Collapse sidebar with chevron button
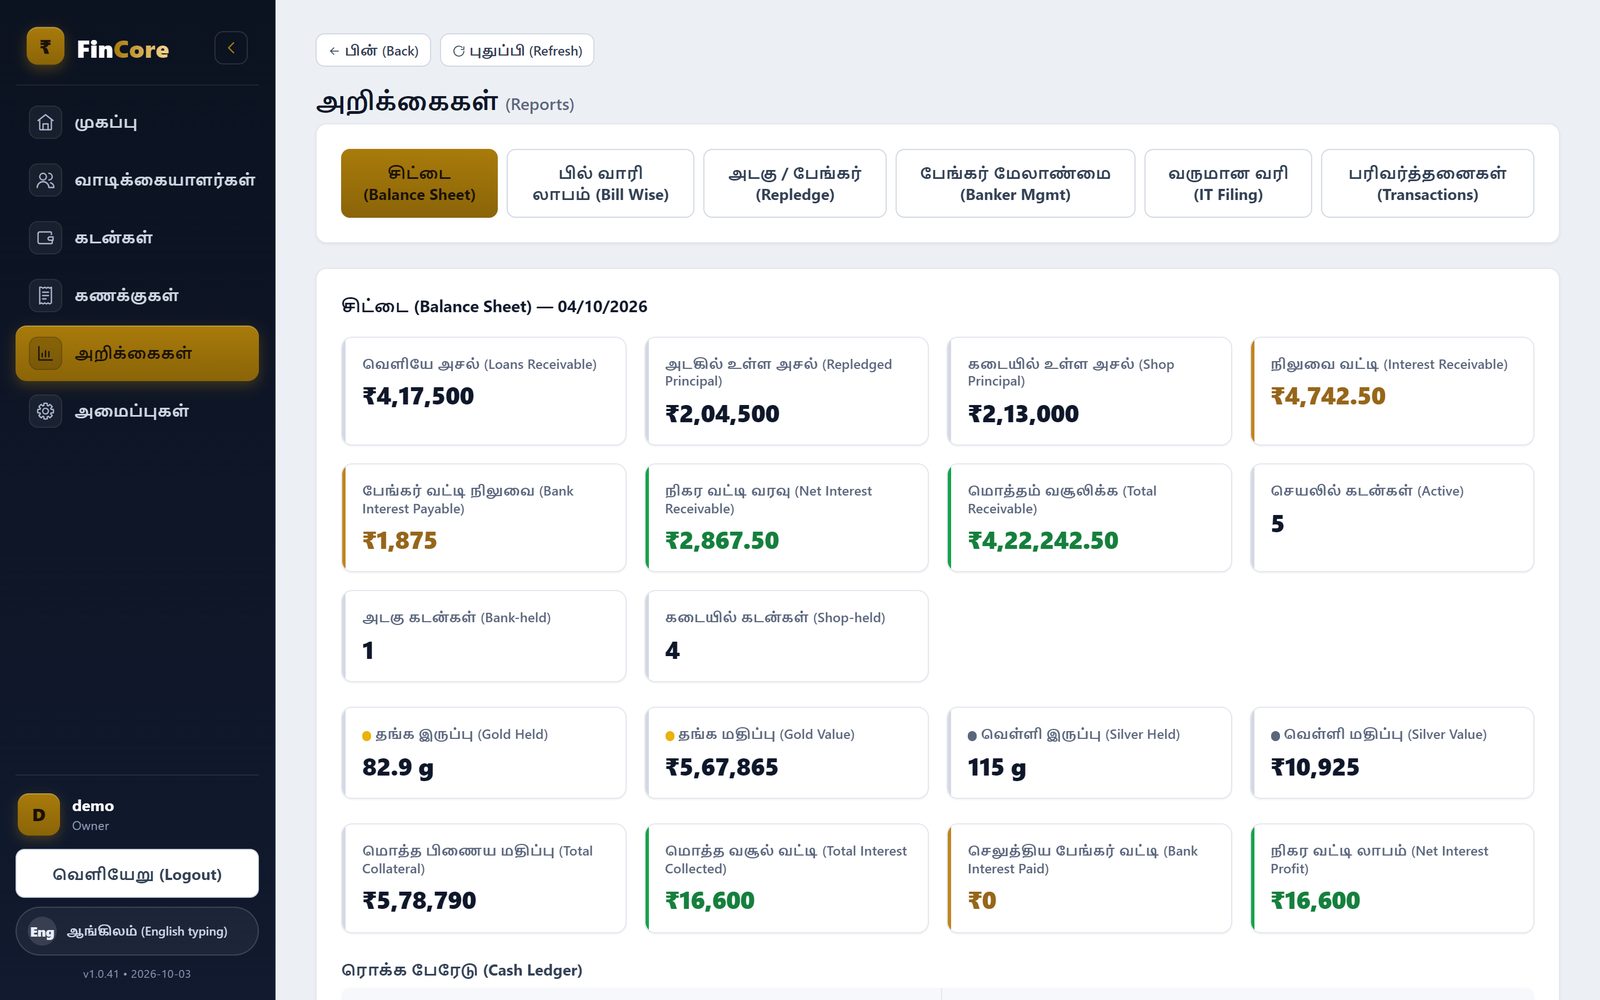Image resolution: width=1600 pixels, height=1000 pixels. pos(231,48)
